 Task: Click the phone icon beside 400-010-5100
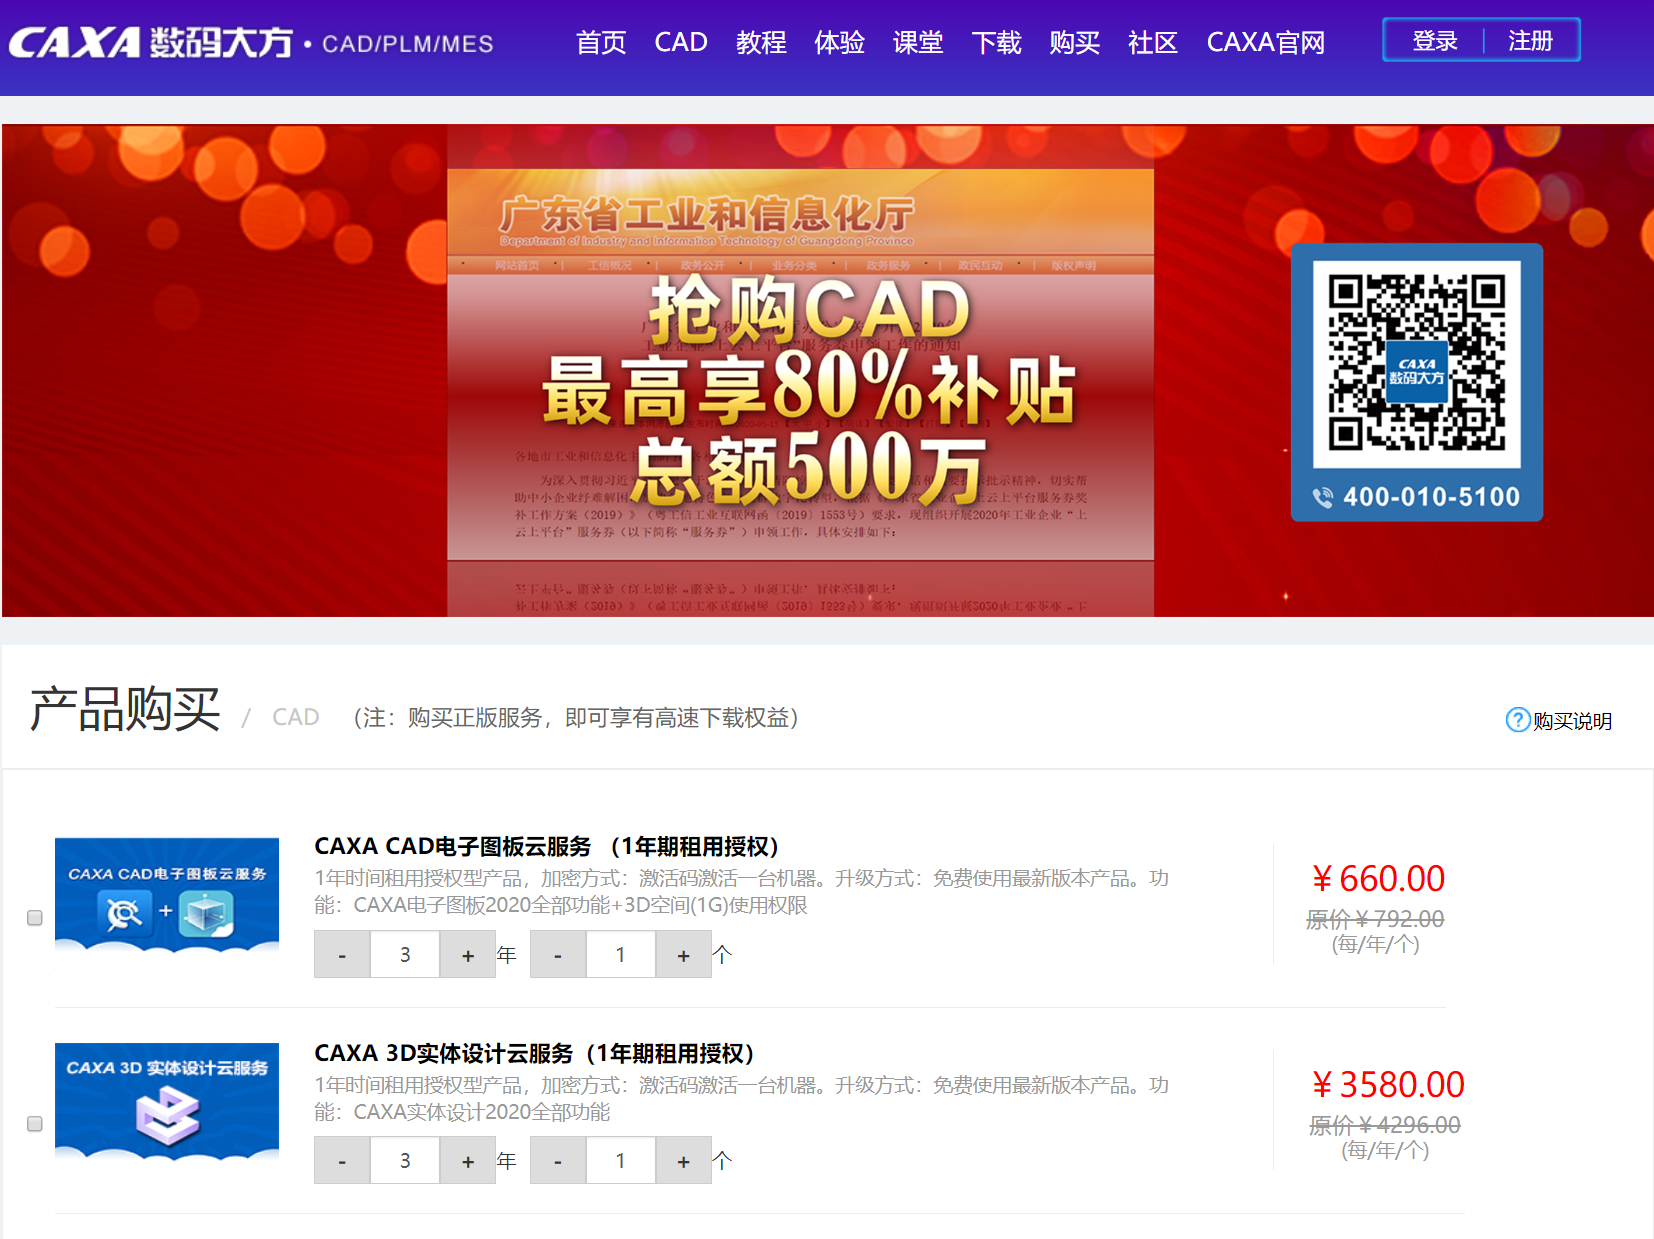(x=1322, y=497)
